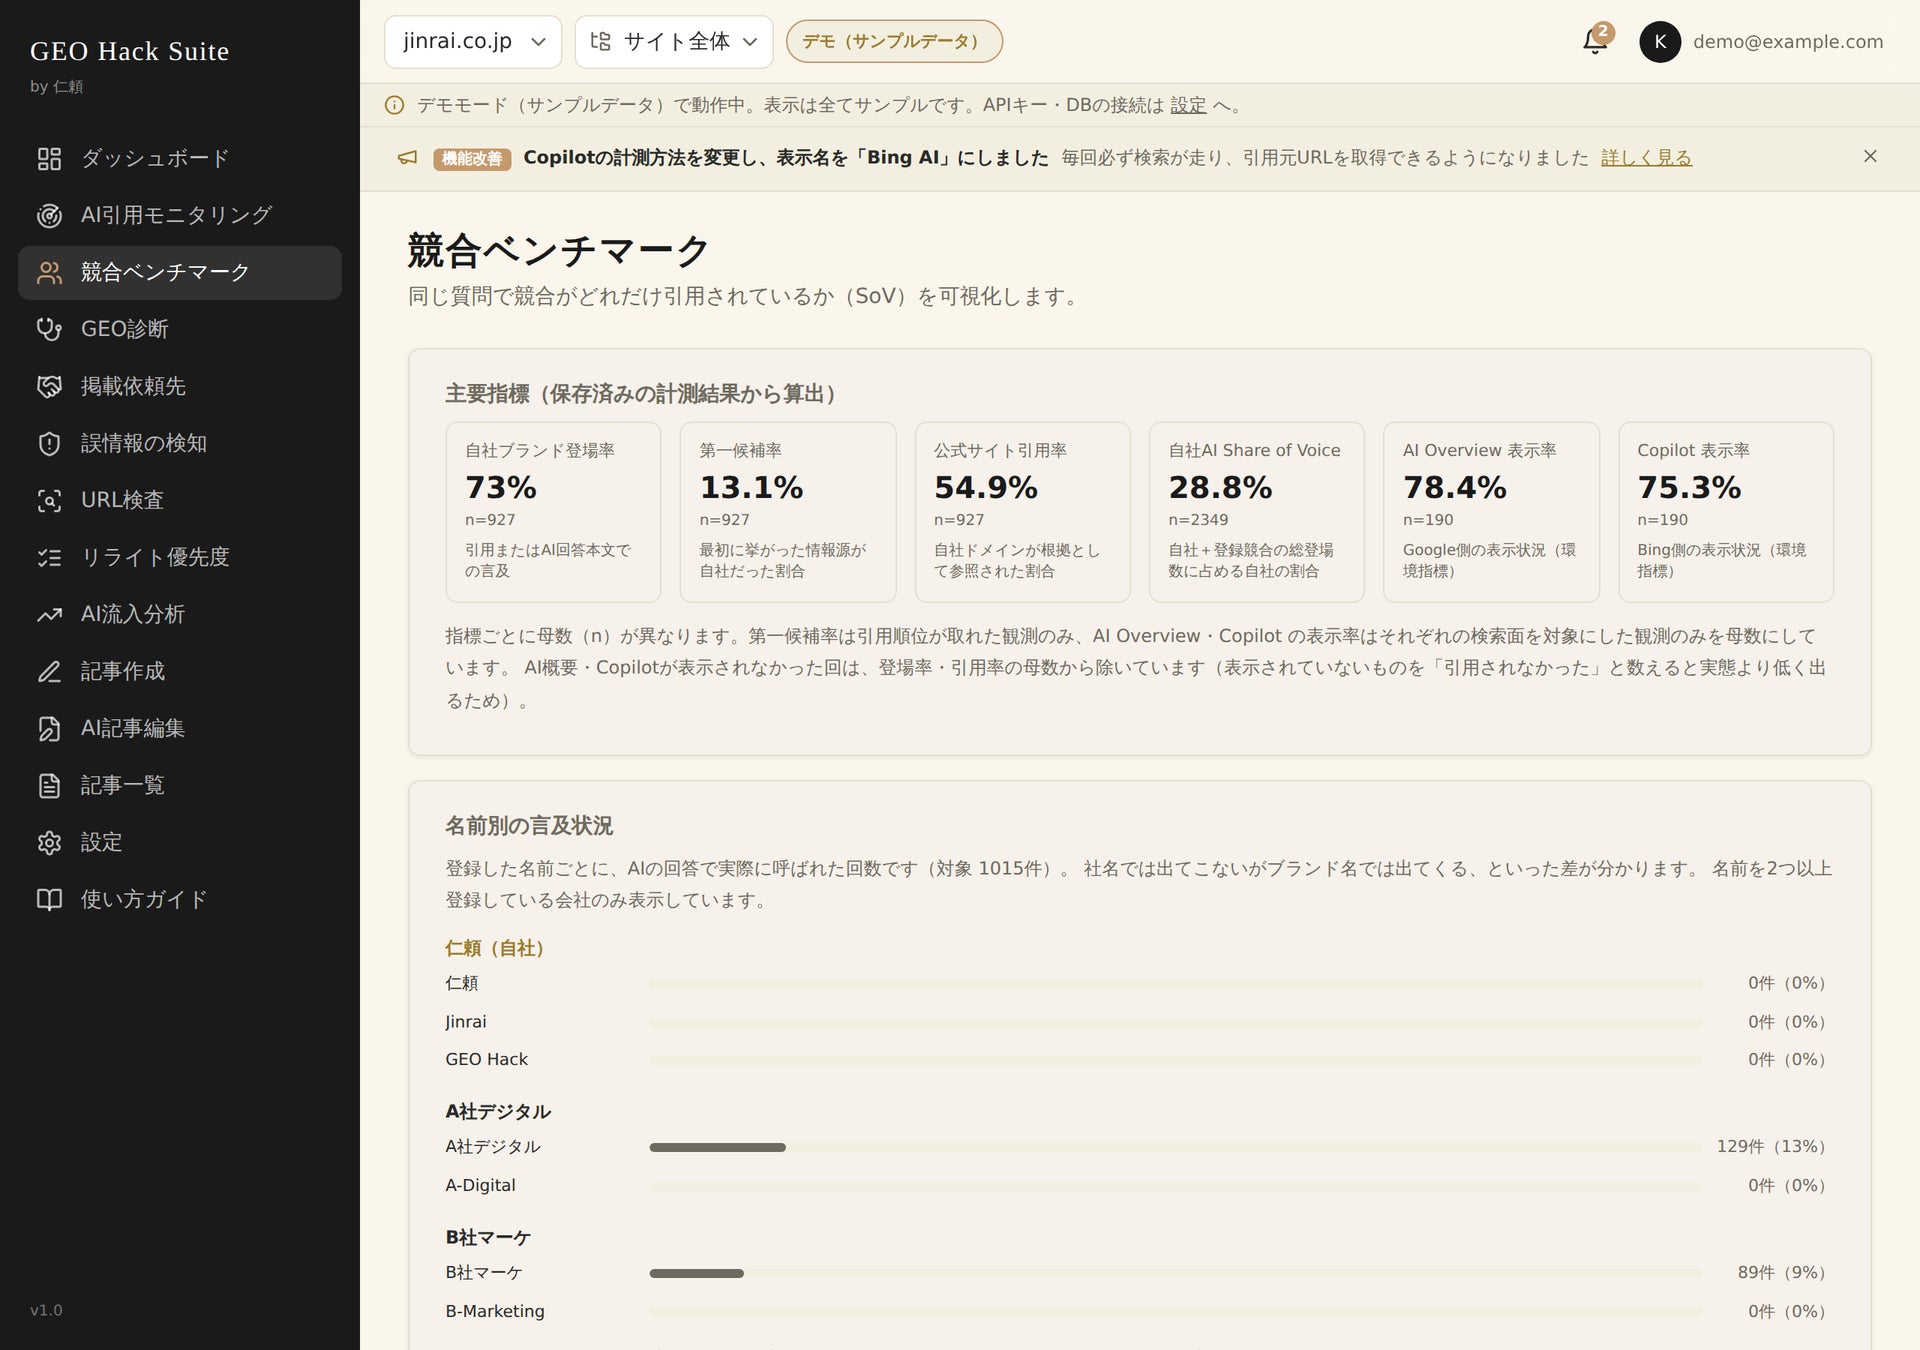Go to ダッシュボード menu item
The height and width of the screenshot is (1350, 1920).
coord(180,158)
